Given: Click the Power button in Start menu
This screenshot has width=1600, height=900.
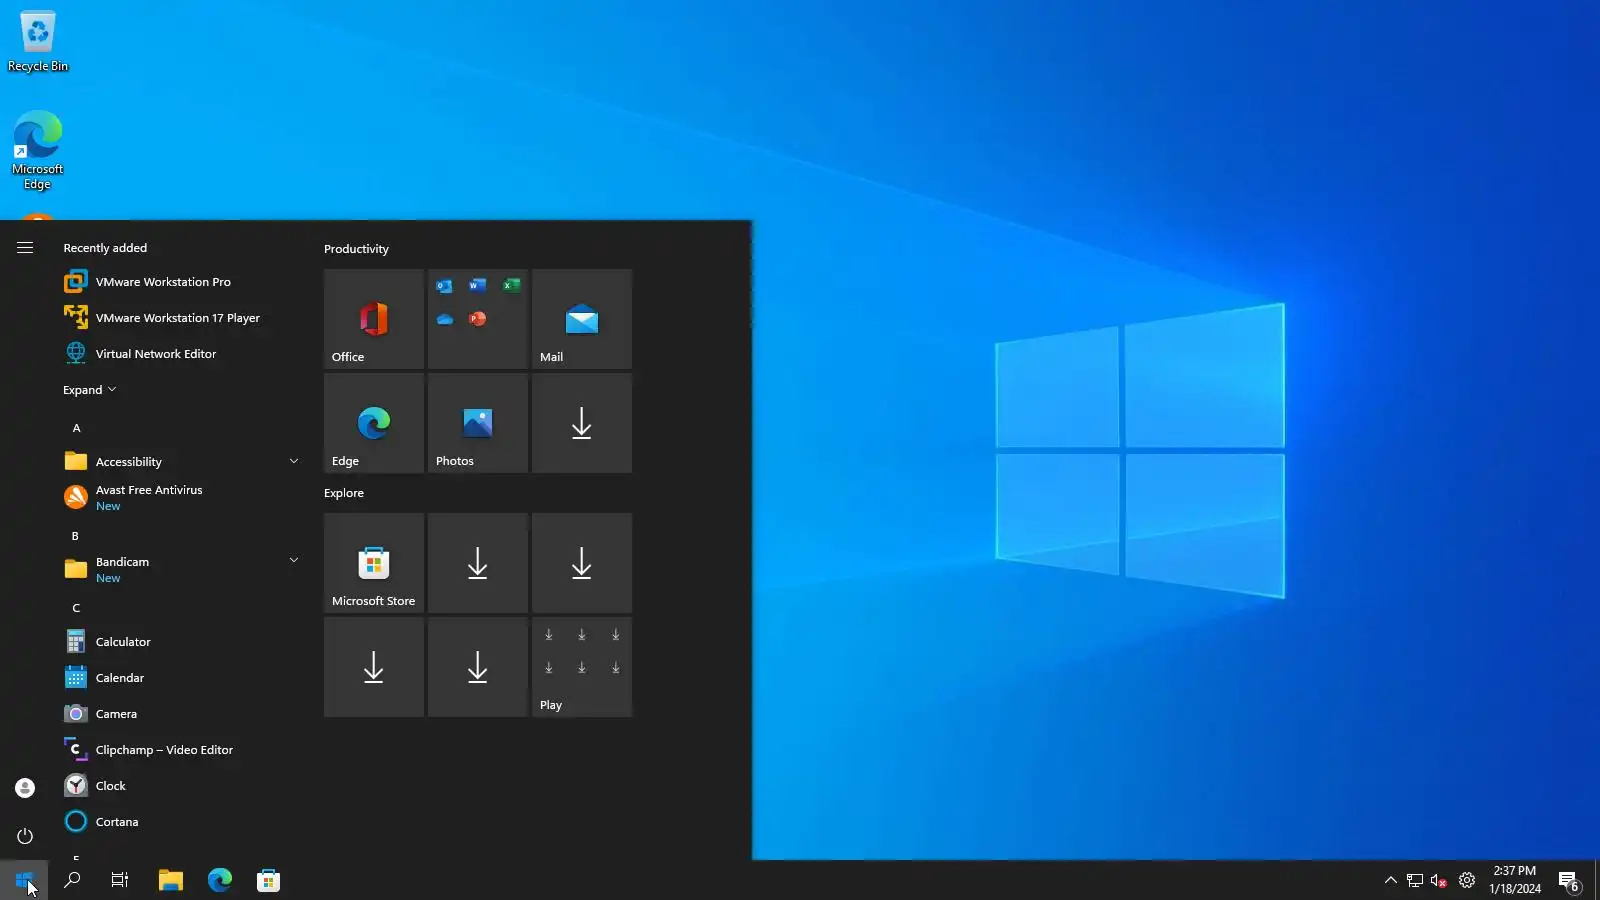Looking at the screenshot, I should click(x=25, y=836).
